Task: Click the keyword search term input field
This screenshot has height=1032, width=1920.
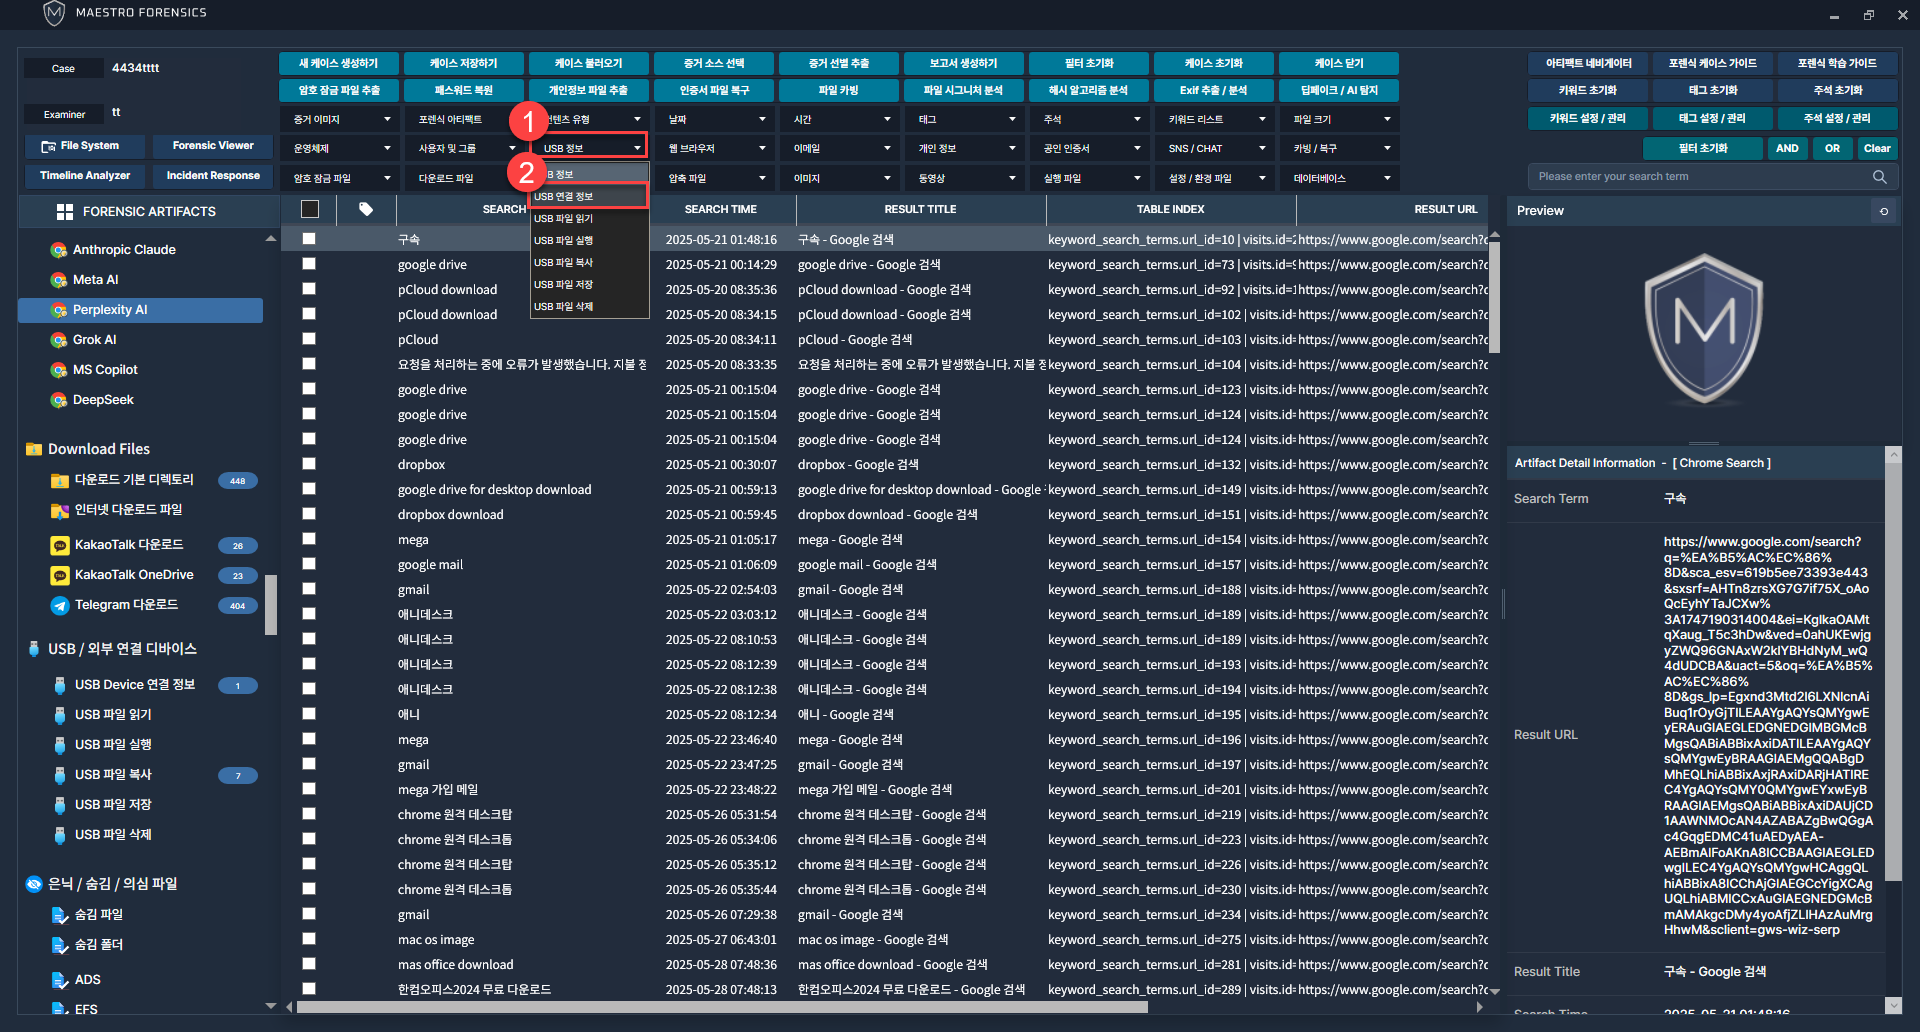Action: [1700, 177]
